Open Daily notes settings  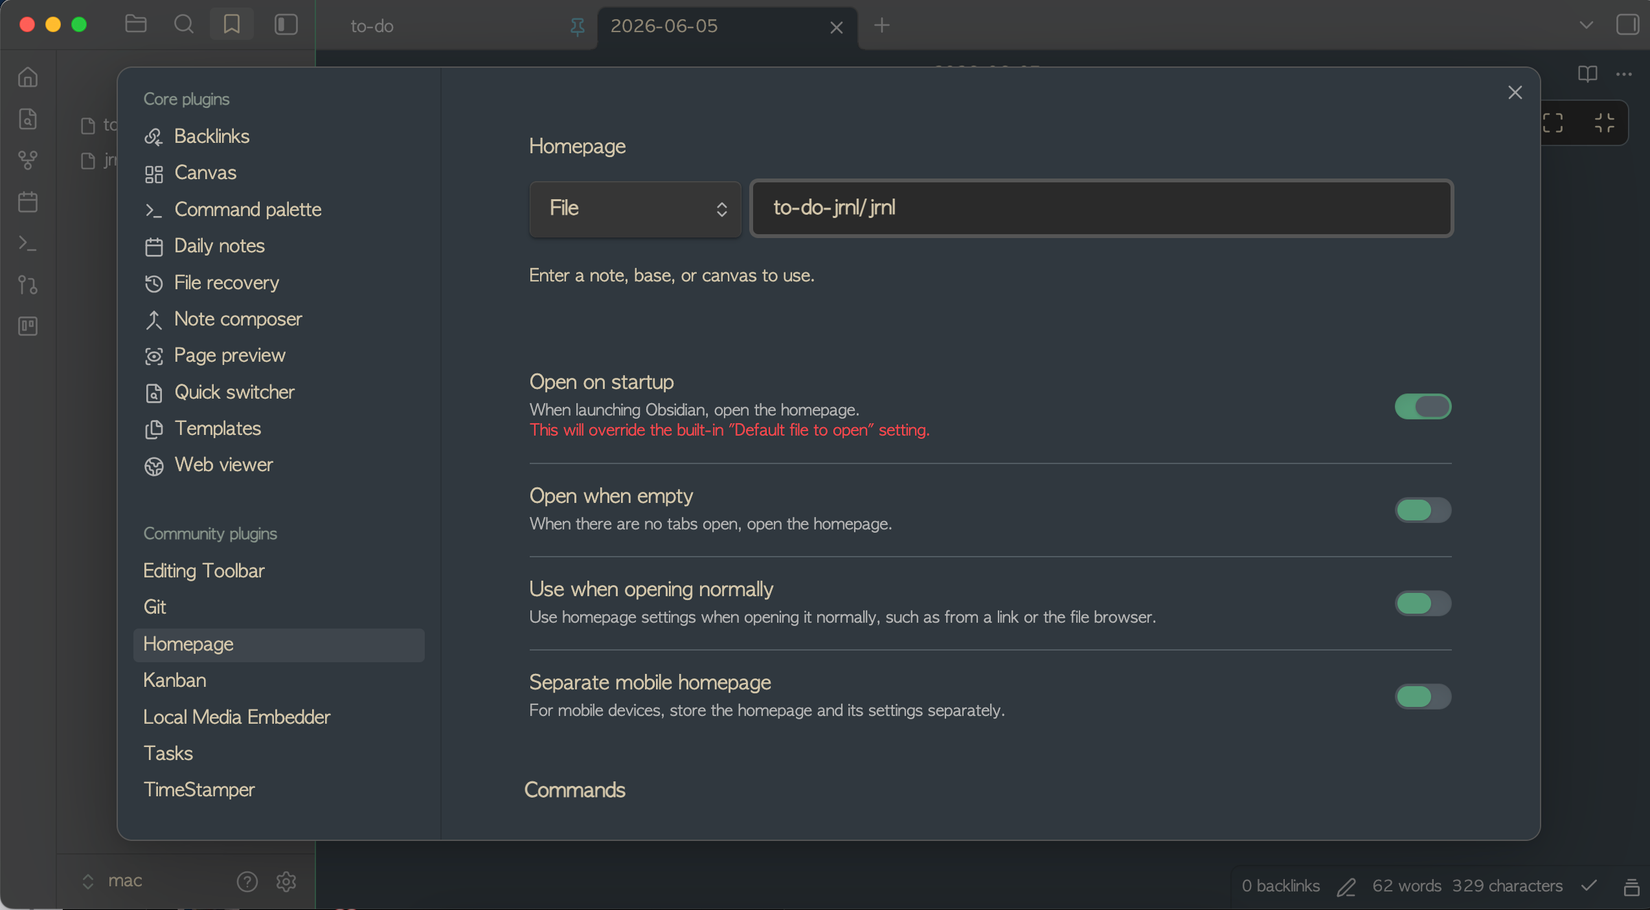(278, 246)
